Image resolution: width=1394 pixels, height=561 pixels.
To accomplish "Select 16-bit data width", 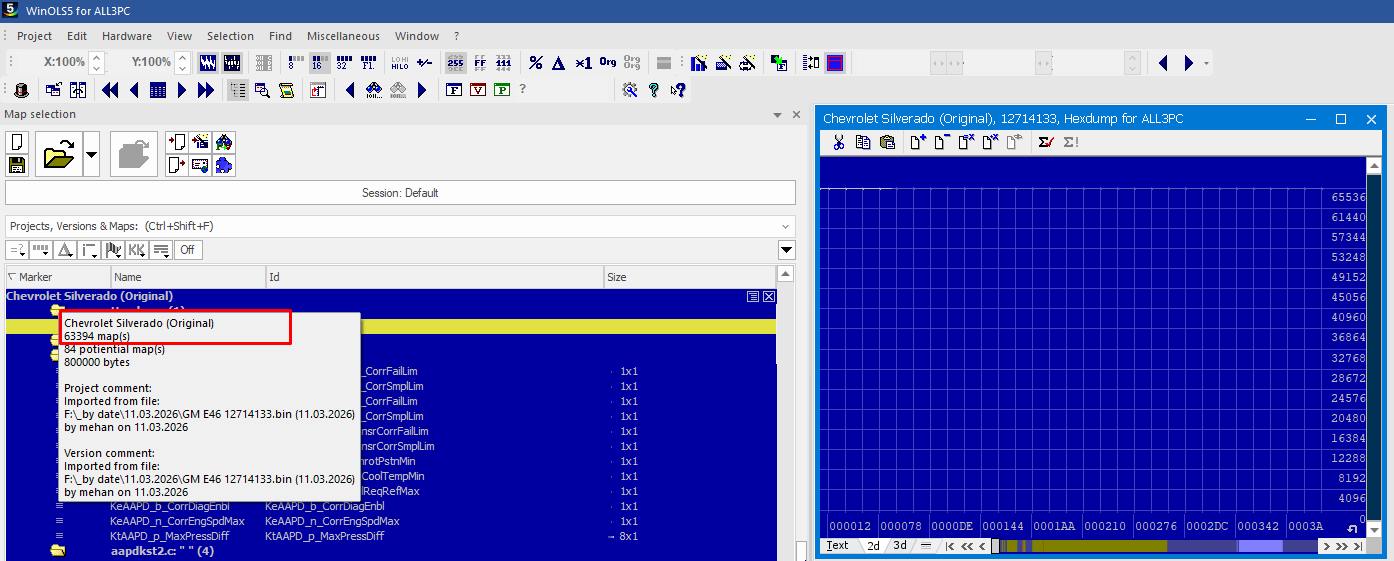I will 319,62.
